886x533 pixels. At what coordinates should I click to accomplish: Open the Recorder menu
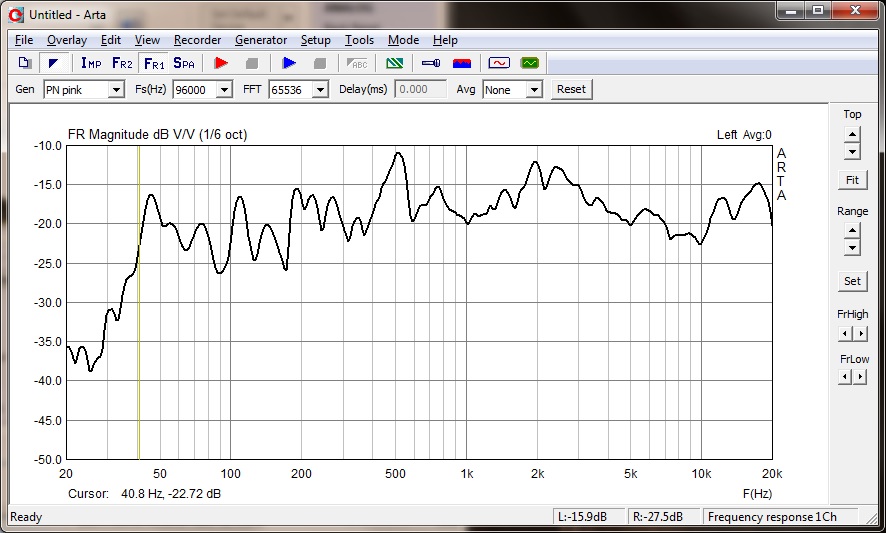[x=197, y=40]
